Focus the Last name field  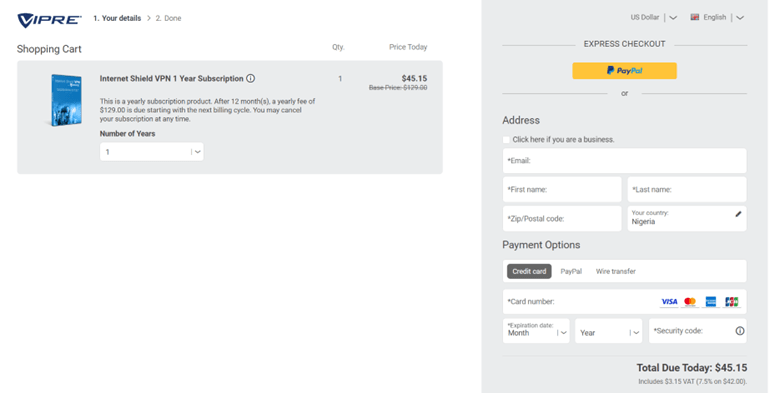click(687, 190)
